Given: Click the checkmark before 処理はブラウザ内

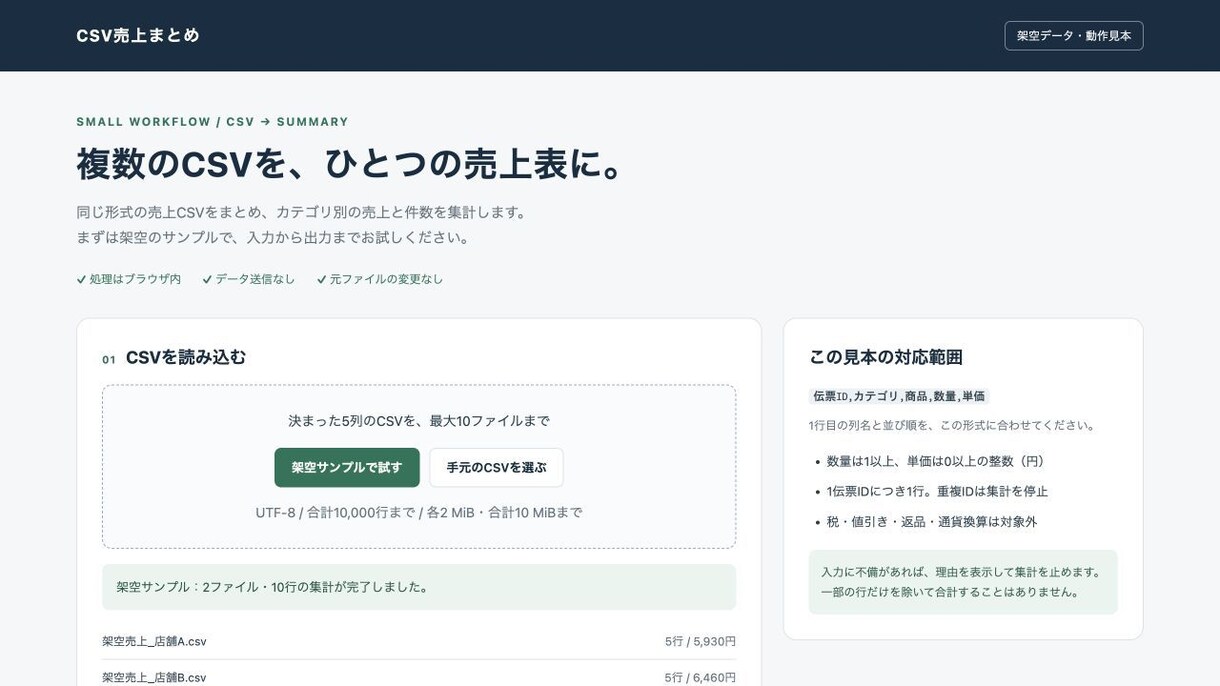Looking at the screenshot, I should click(81, 279).
